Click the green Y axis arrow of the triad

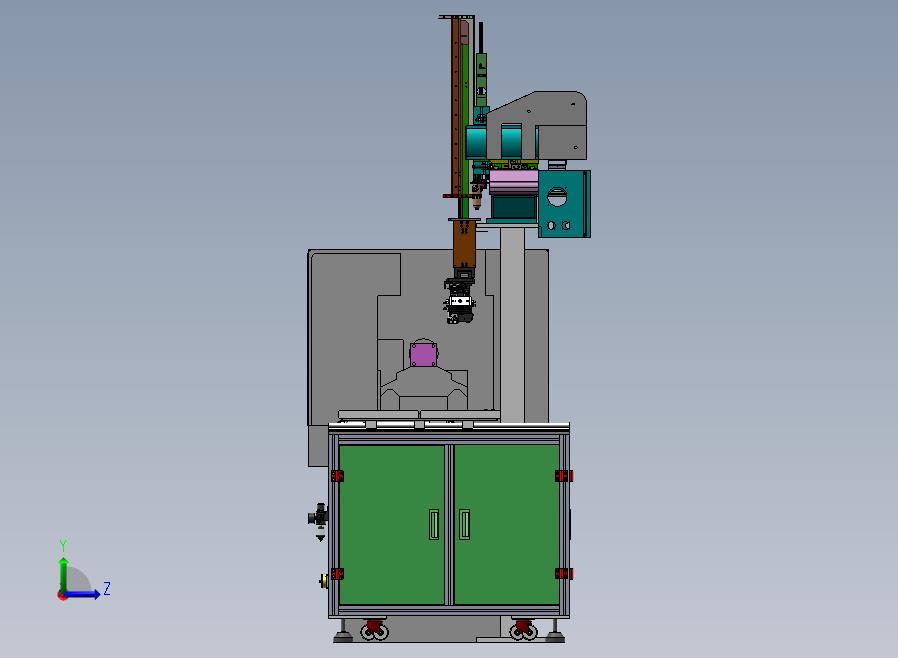(64, 573)
